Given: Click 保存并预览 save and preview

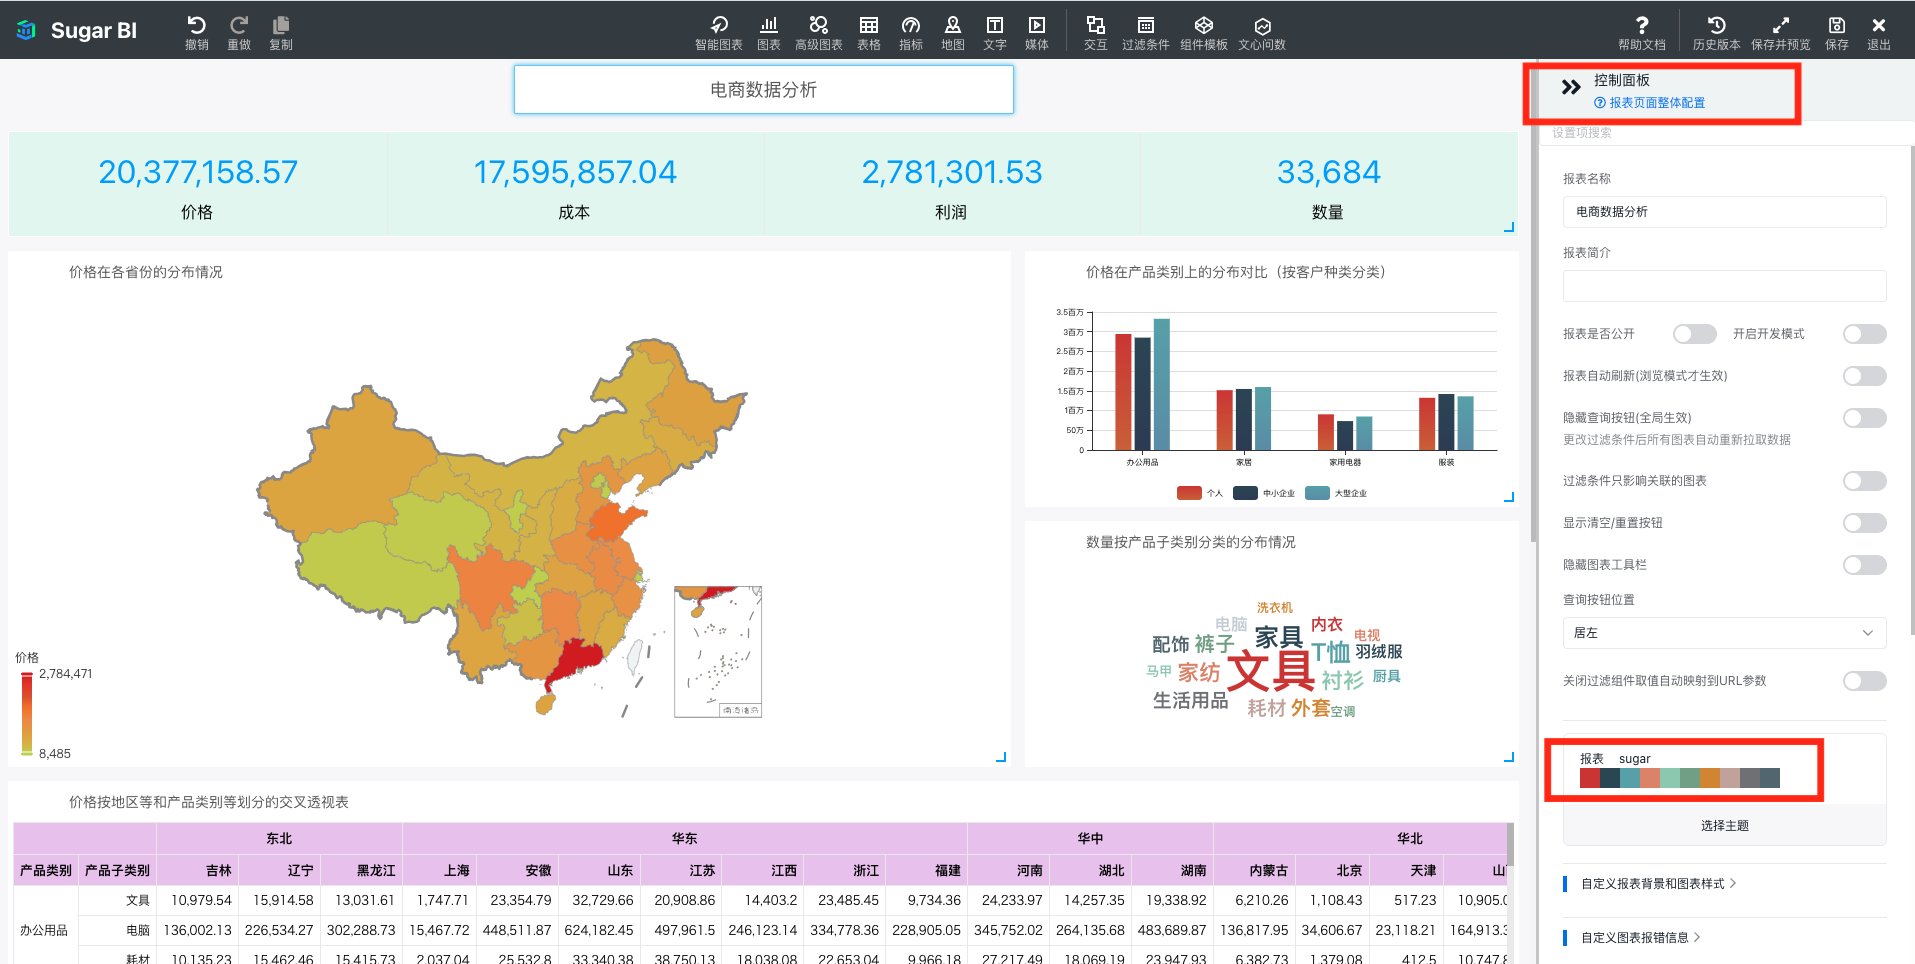Looking at the screenshot, I should click(x=1781, y=32).
